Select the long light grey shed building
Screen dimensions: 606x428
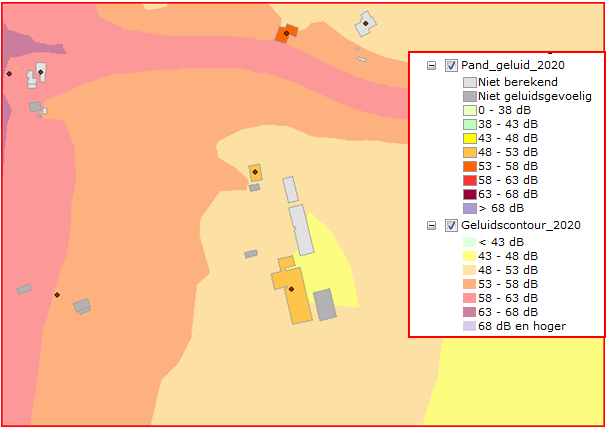[302, 230]
